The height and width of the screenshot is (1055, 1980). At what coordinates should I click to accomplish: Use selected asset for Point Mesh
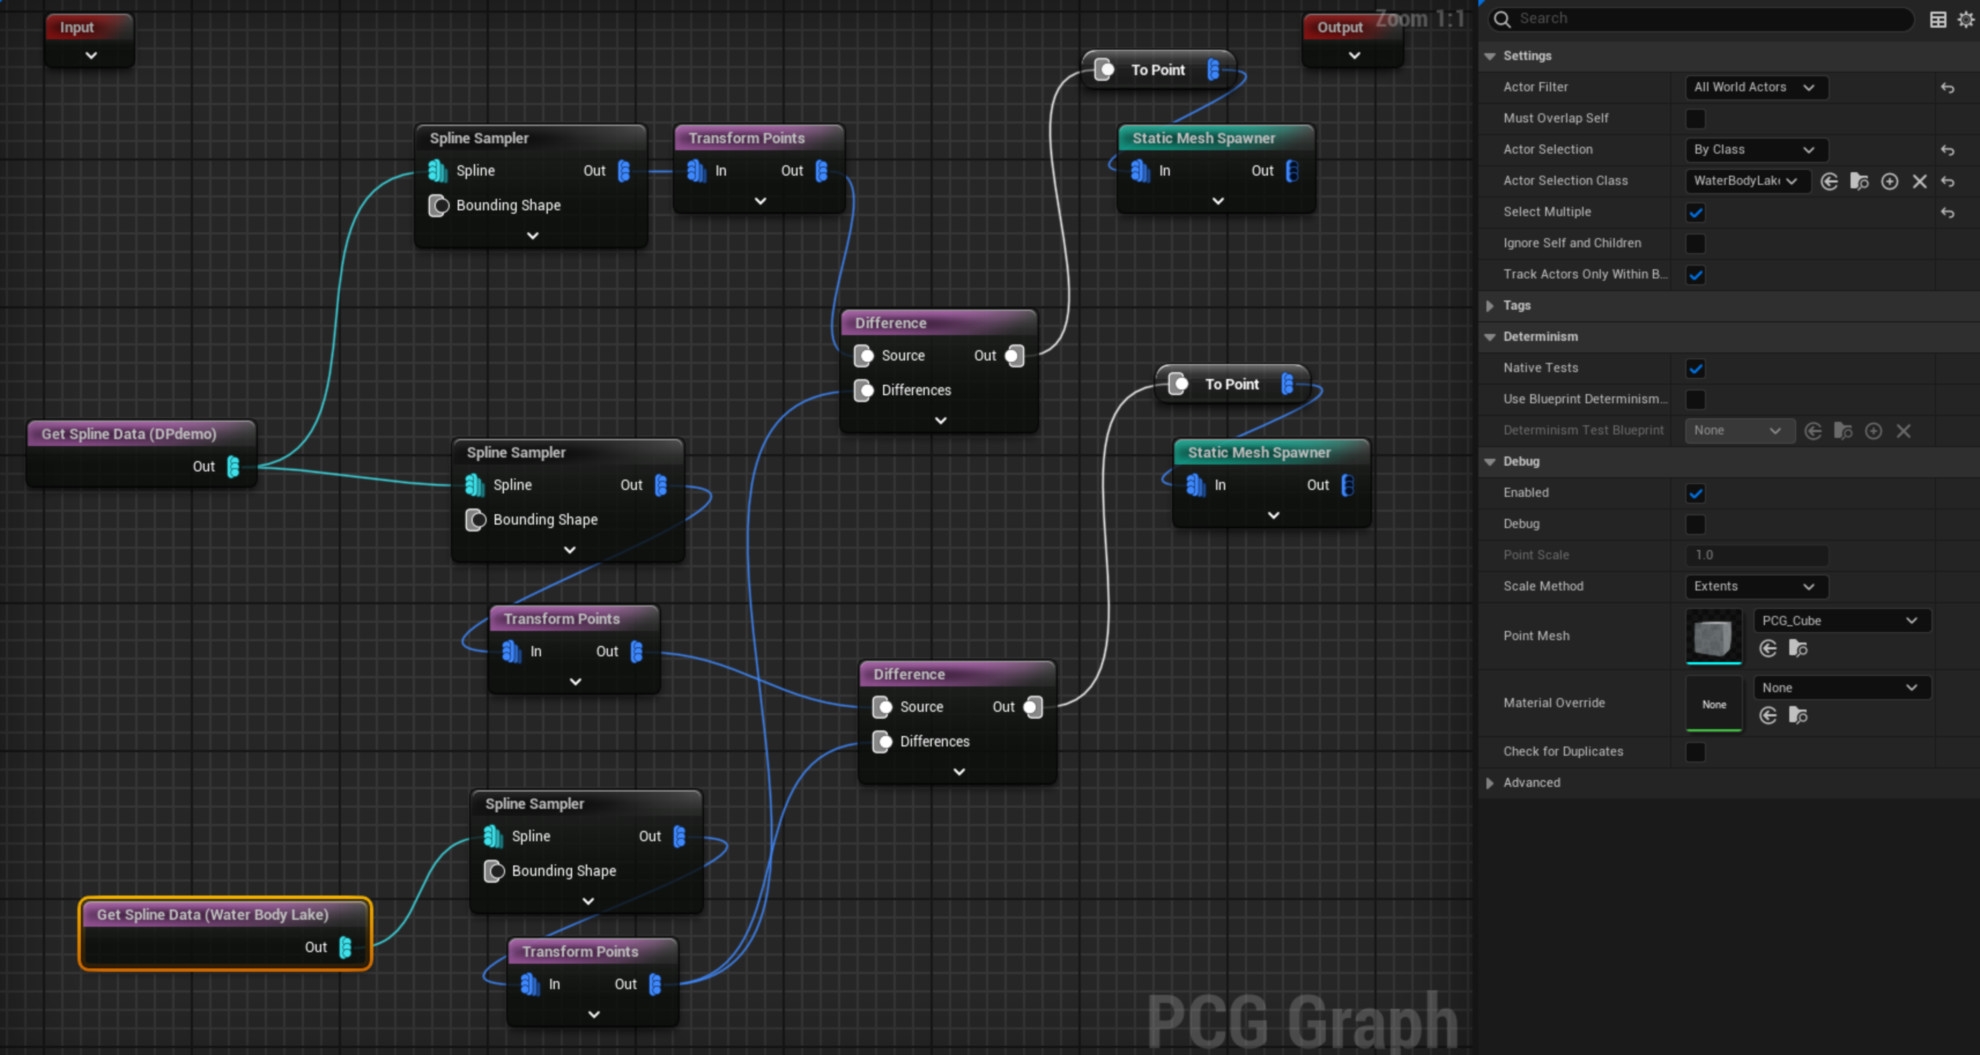[1768, 649]
